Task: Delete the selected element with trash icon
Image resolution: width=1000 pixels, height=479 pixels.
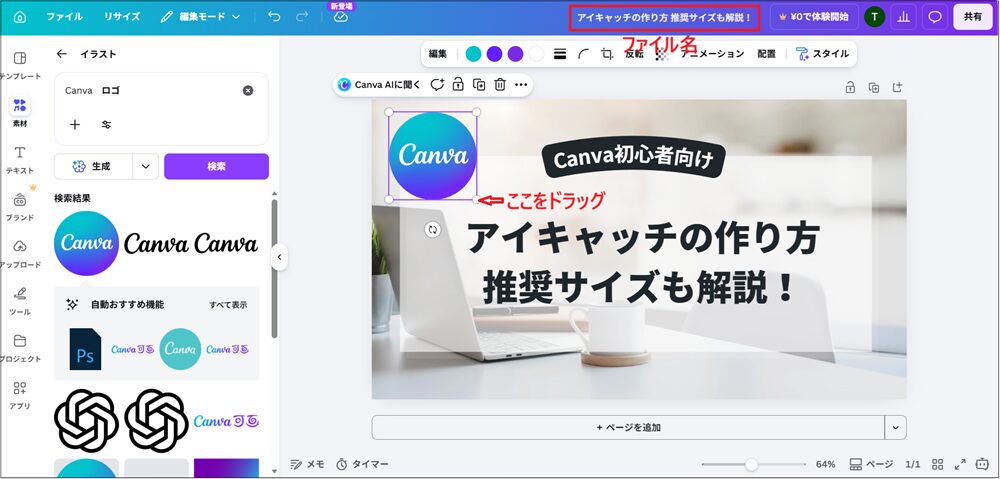Action: [500, 84]
